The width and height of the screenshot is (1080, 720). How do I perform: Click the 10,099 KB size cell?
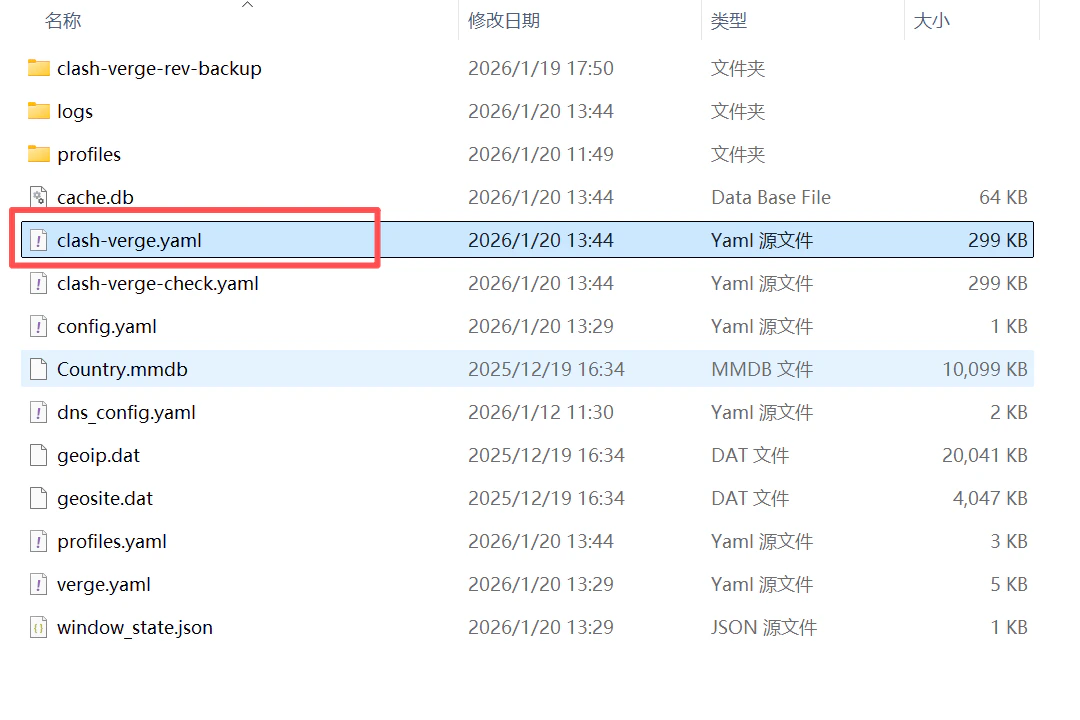[x=985, y=369]
